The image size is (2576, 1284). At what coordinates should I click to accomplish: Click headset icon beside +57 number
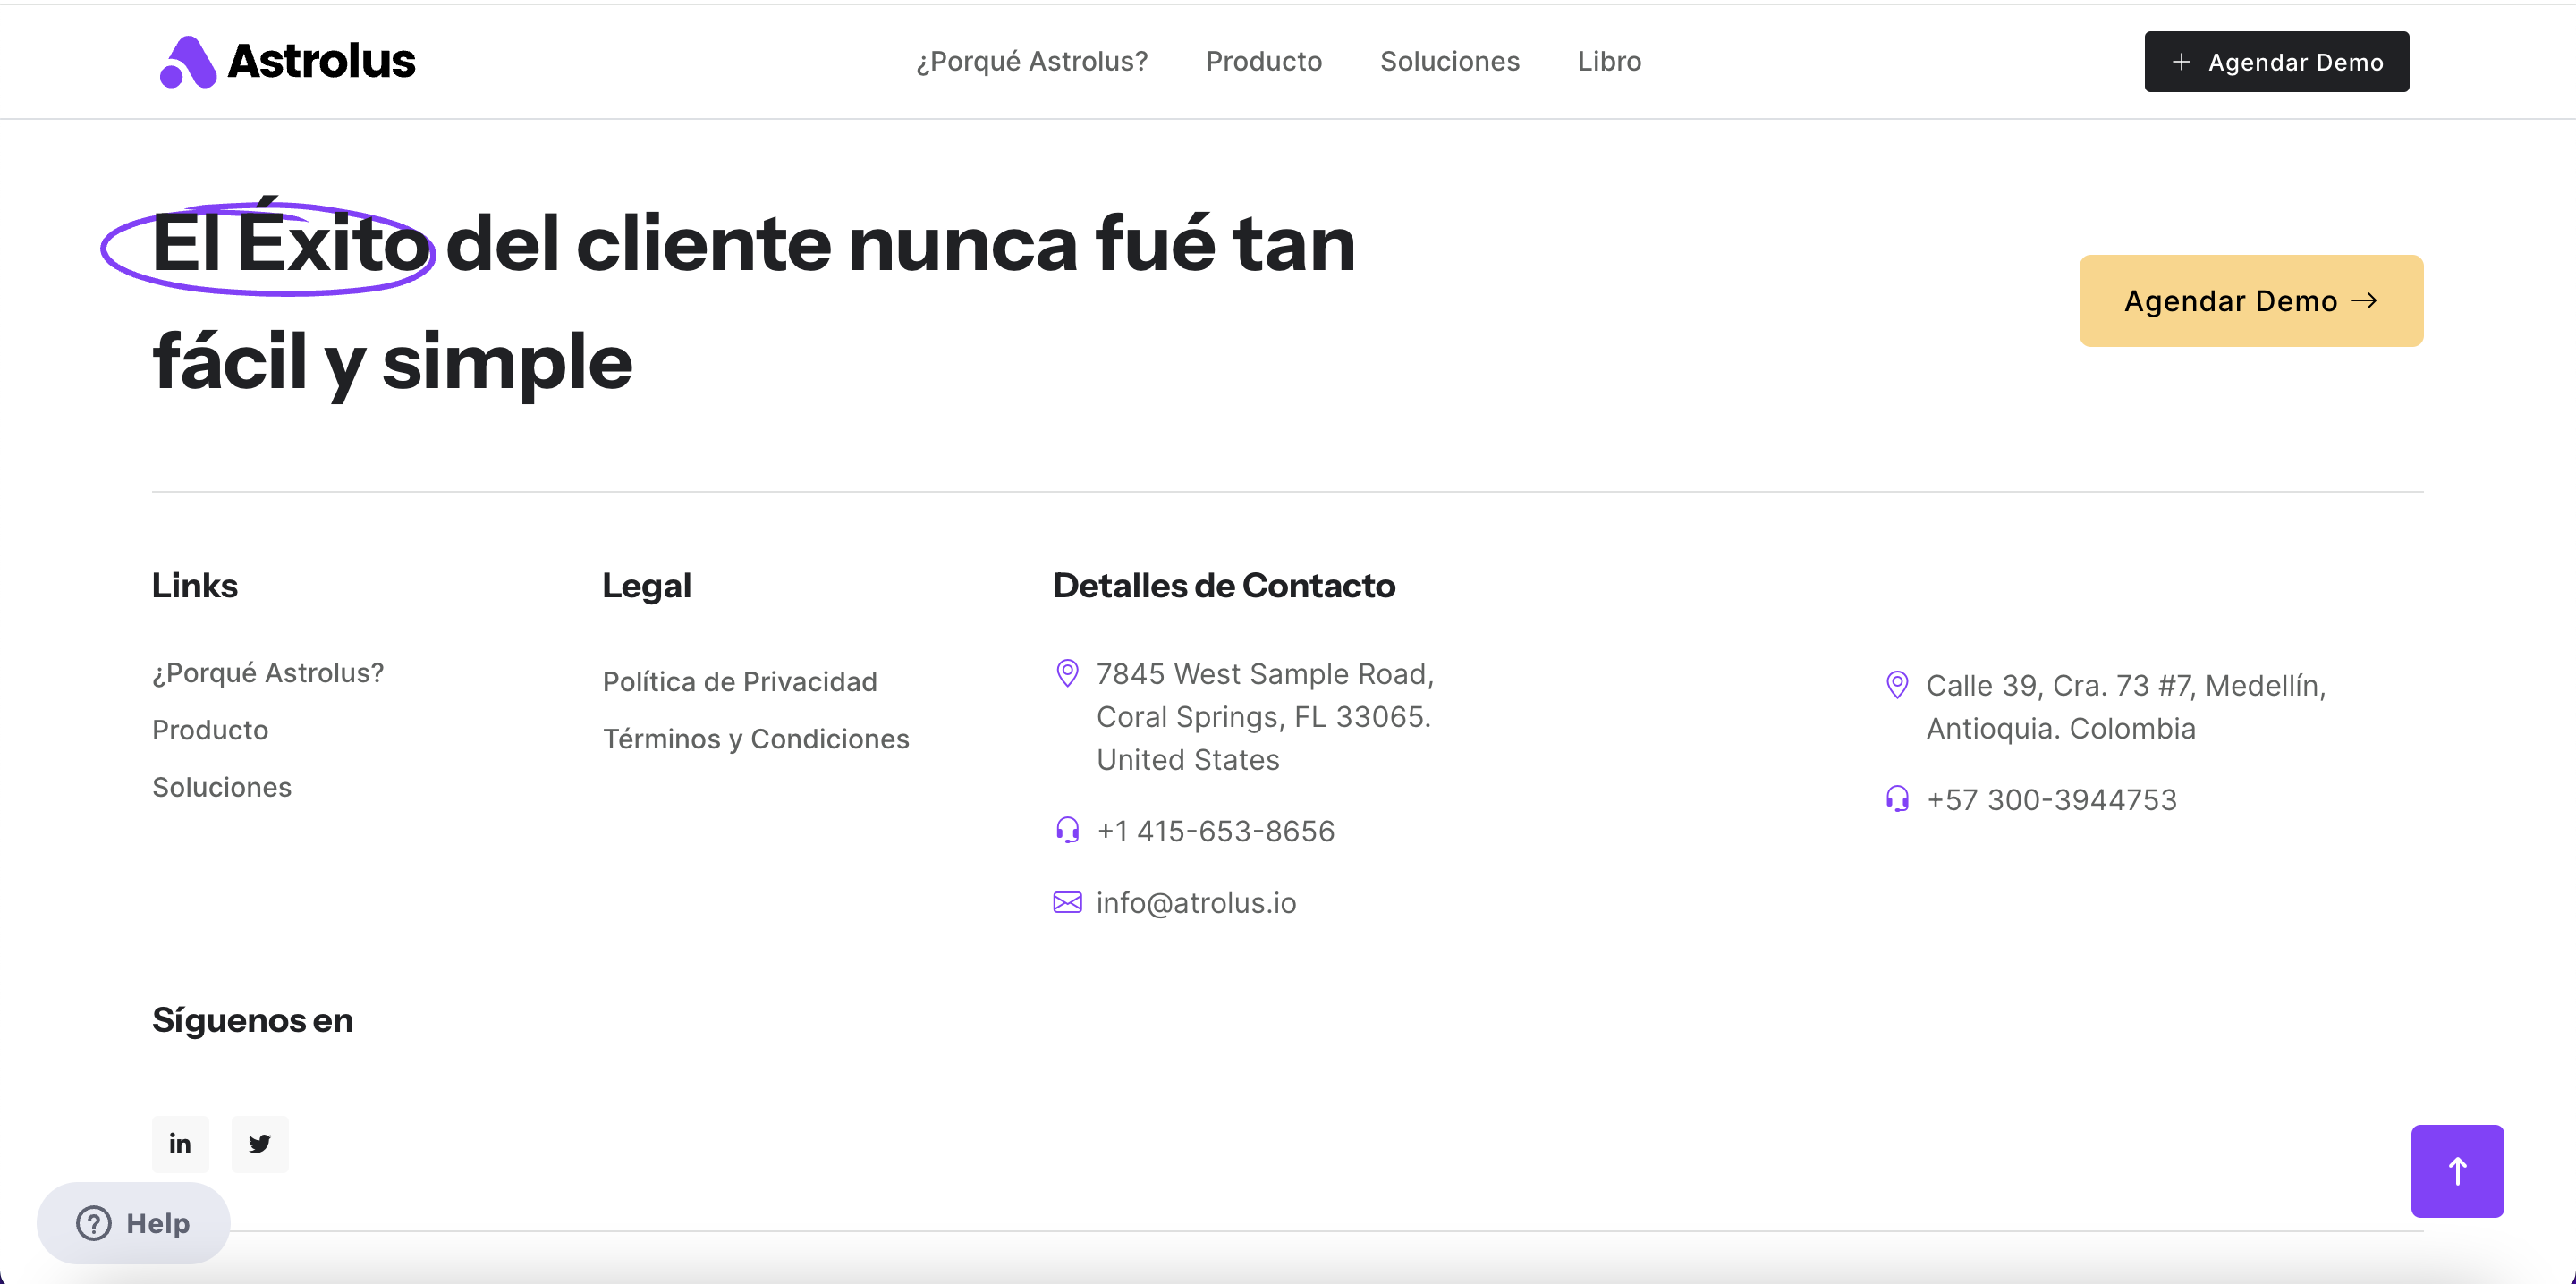coord(1897,799)
